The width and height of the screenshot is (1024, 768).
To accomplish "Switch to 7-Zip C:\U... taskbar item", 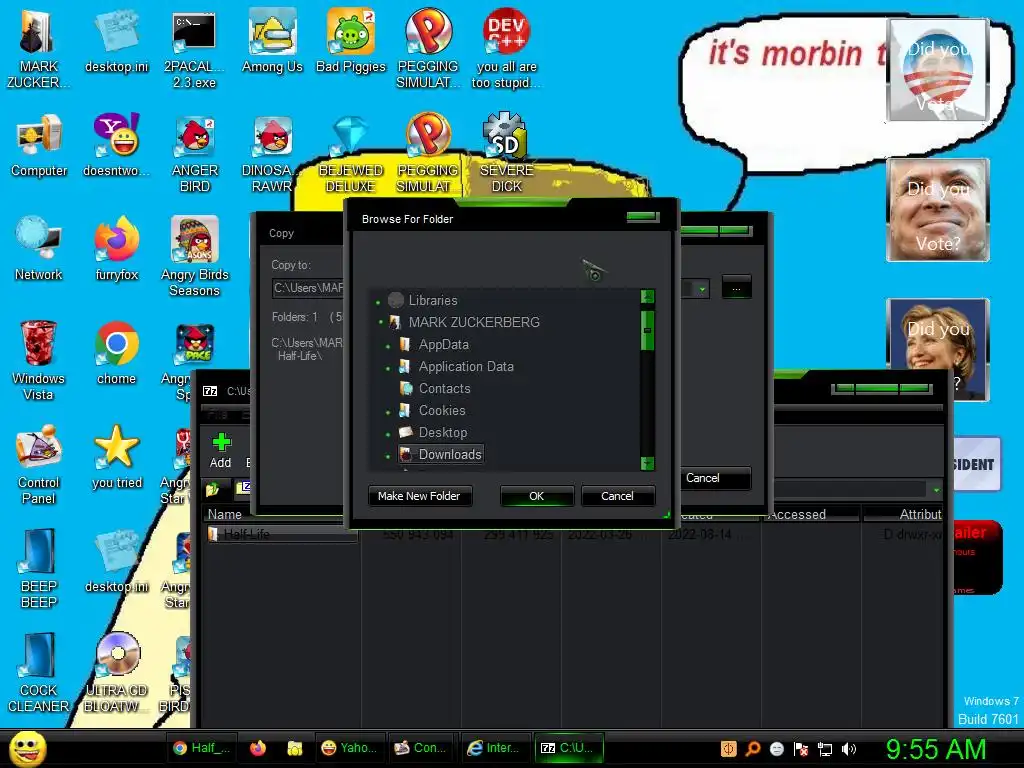I will (568, 748).
